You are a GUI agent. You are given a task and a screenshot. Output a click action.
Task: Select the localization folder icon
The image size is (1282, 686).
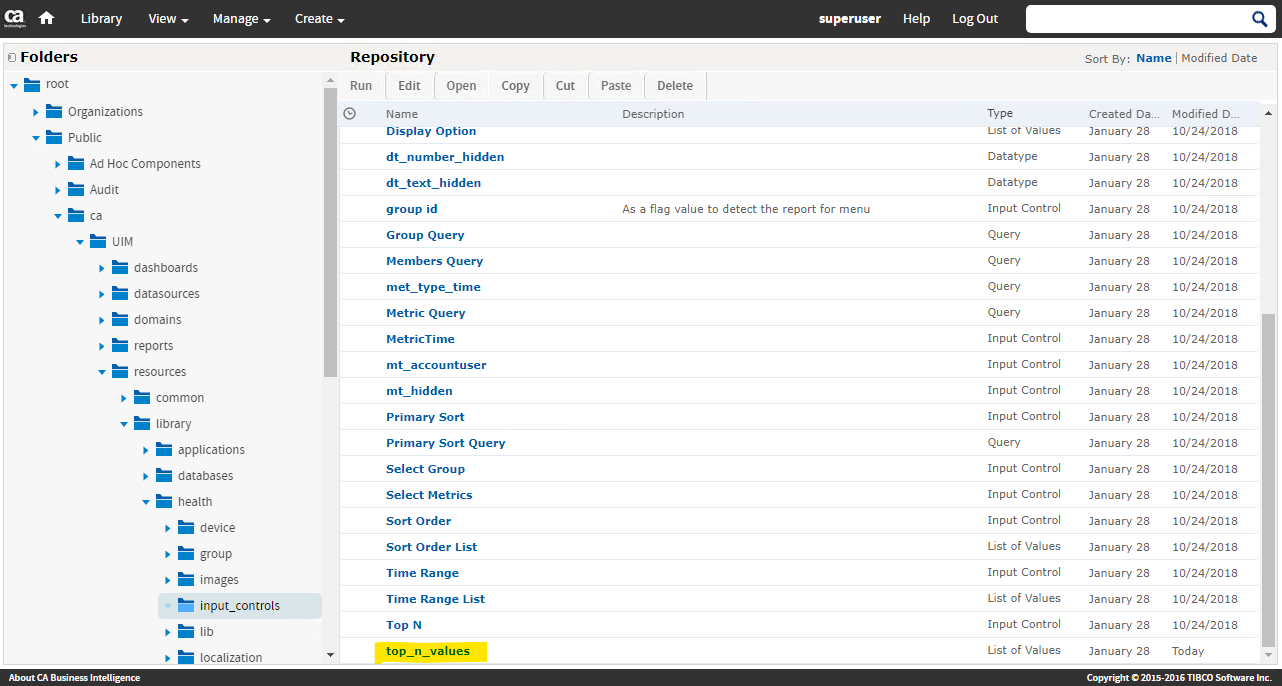coord(186,658)
